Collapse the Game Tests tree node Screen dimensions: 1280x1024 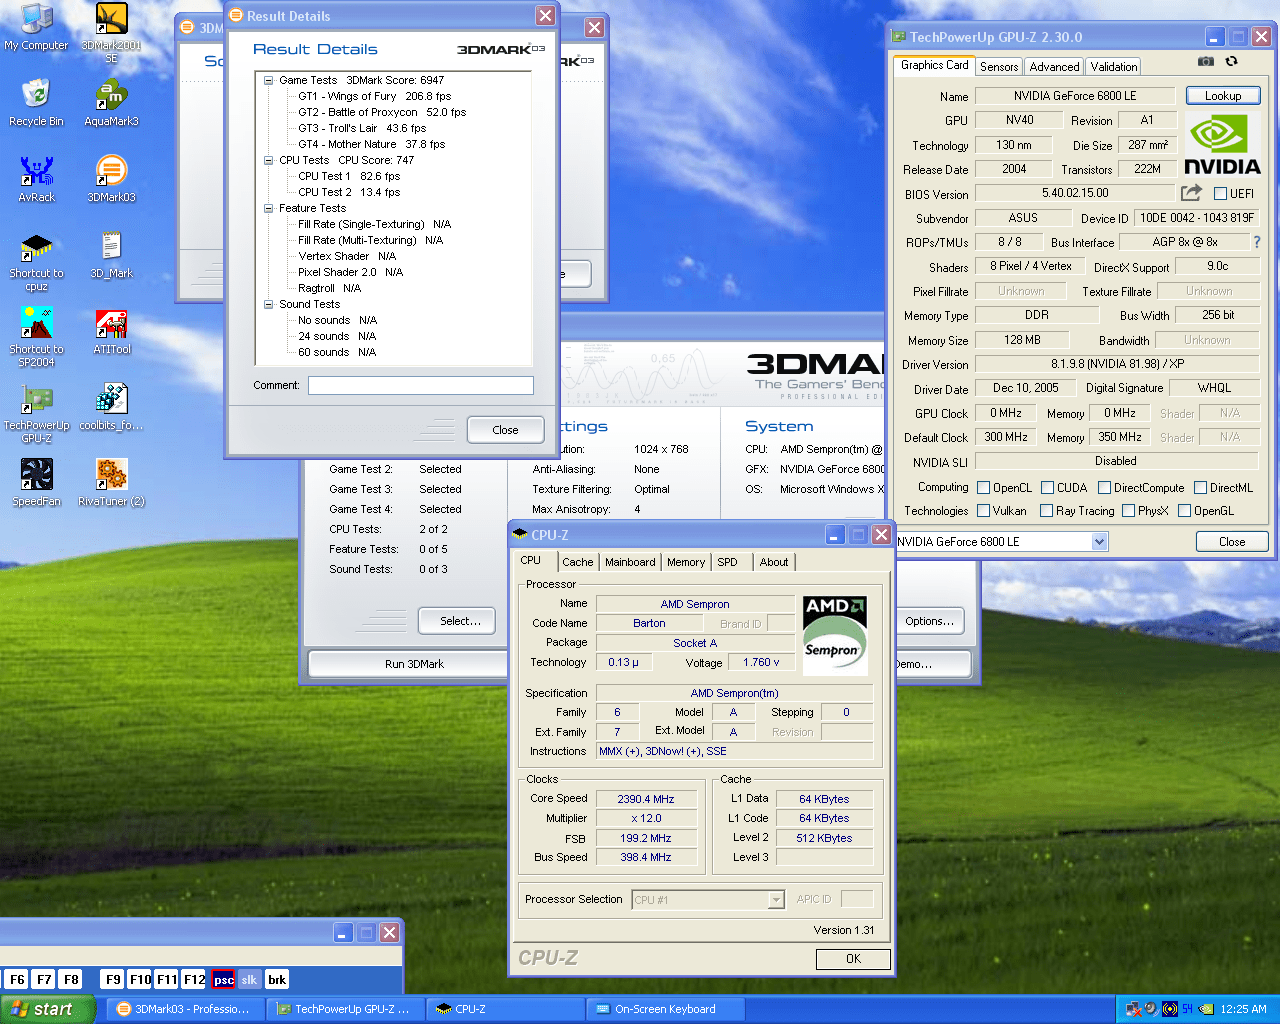268,80
